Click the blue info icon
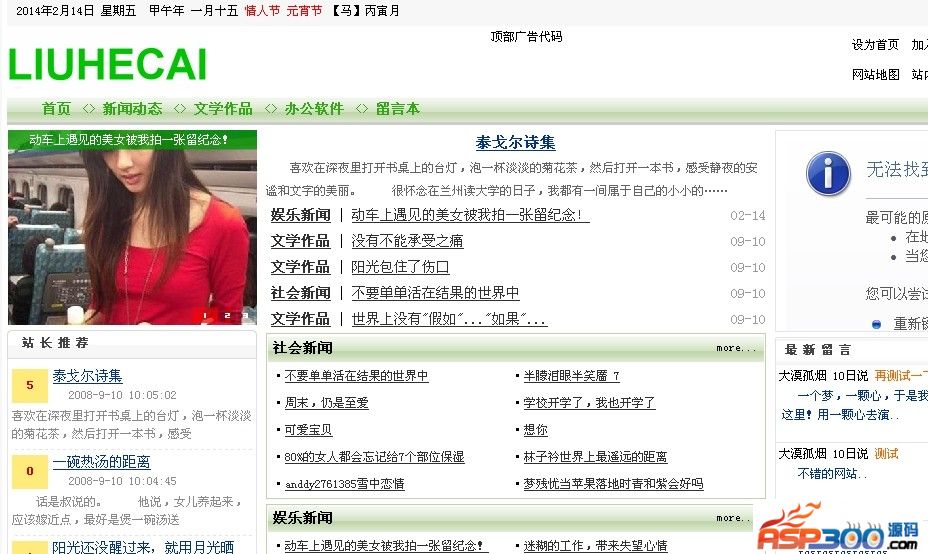Screen dimensions: 928x554 (x=828, y=173)
